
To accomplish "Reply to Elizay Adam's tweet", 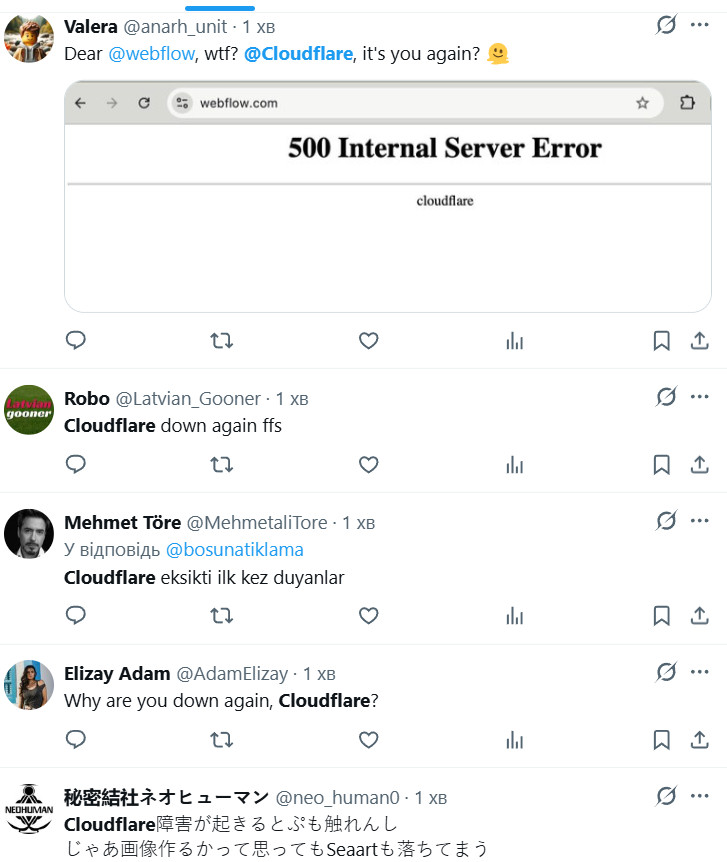I will click(76, 739).
